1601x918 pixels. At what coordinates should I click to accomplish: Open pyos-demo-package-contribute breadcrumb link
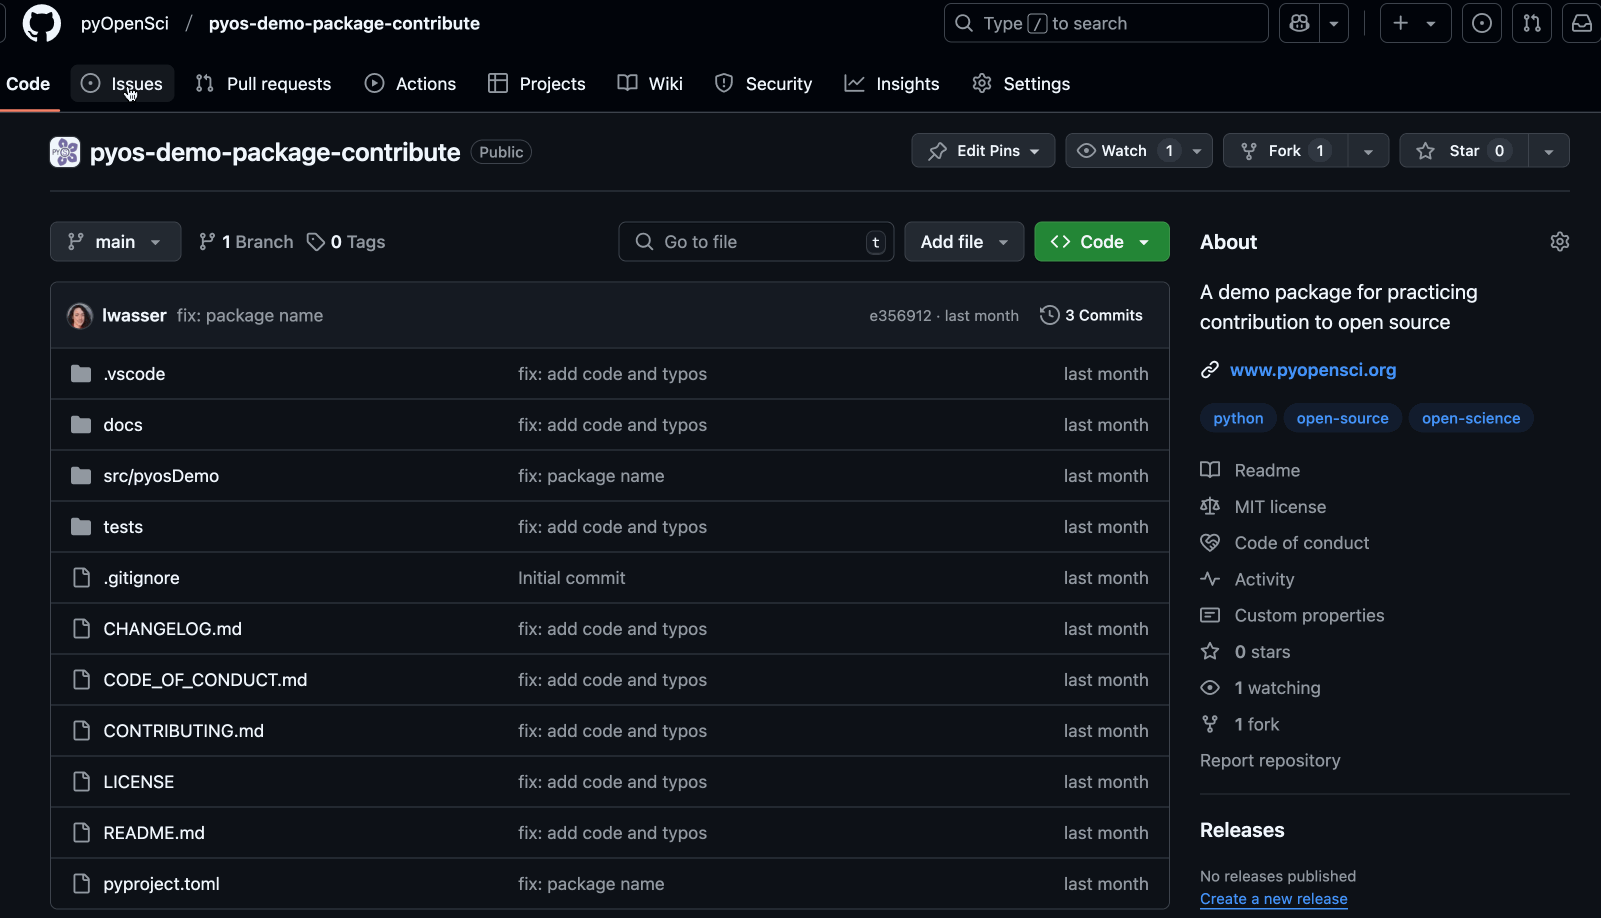[x=344, y=23]
